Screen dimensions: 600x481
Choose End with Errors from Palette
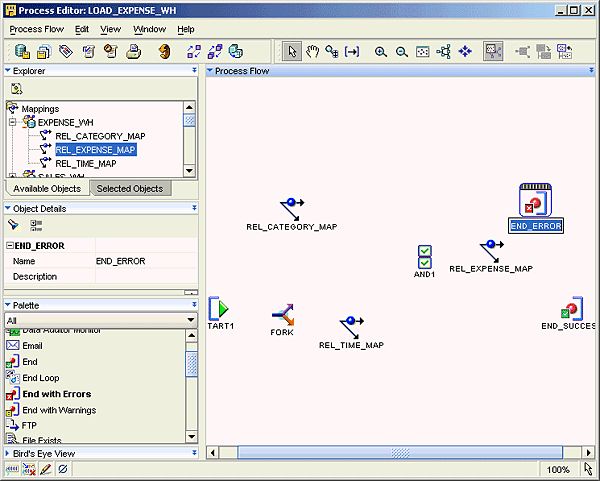coord(57,394)
